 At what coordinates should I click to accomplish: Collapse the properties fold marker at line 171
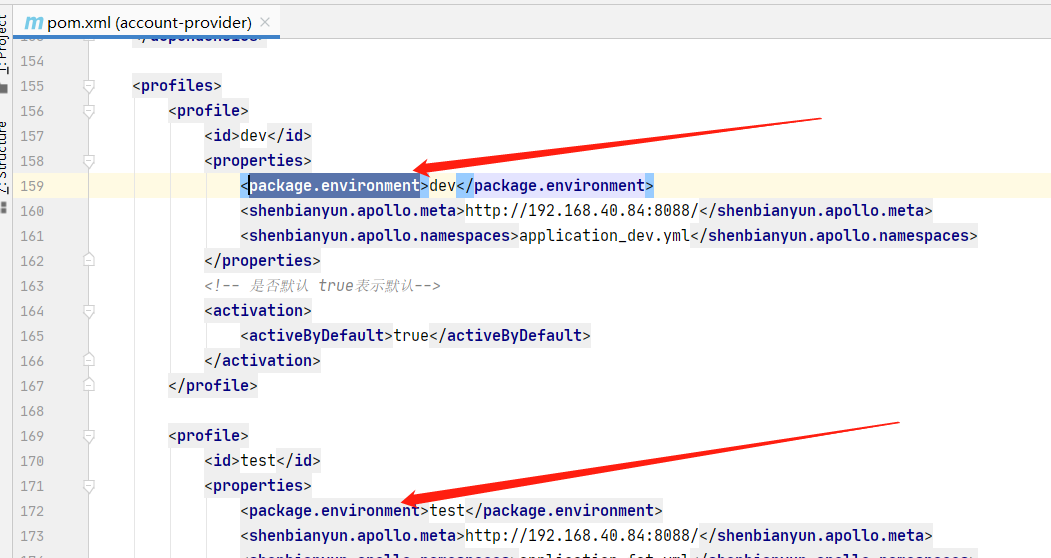click(88, 486)
